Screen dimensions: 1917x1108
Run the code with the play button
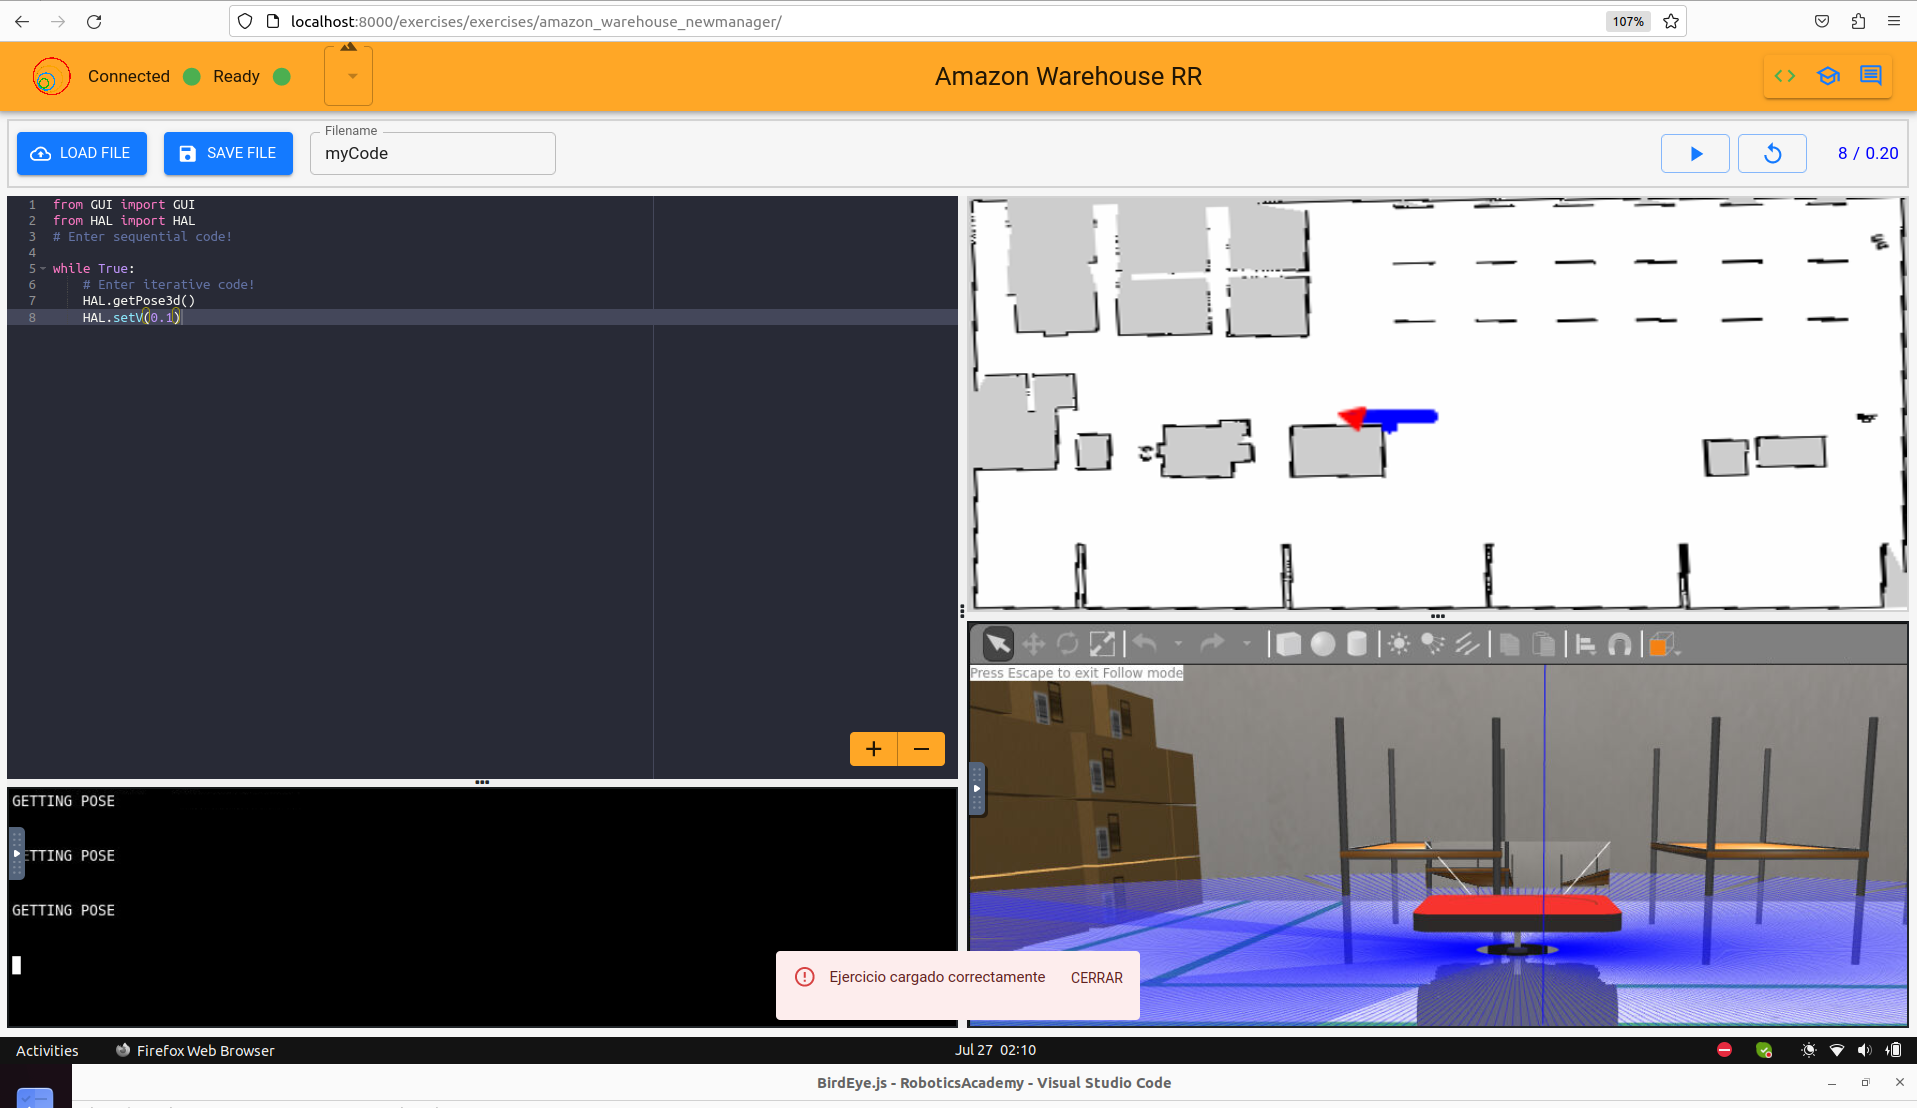tap(1695, 153)
